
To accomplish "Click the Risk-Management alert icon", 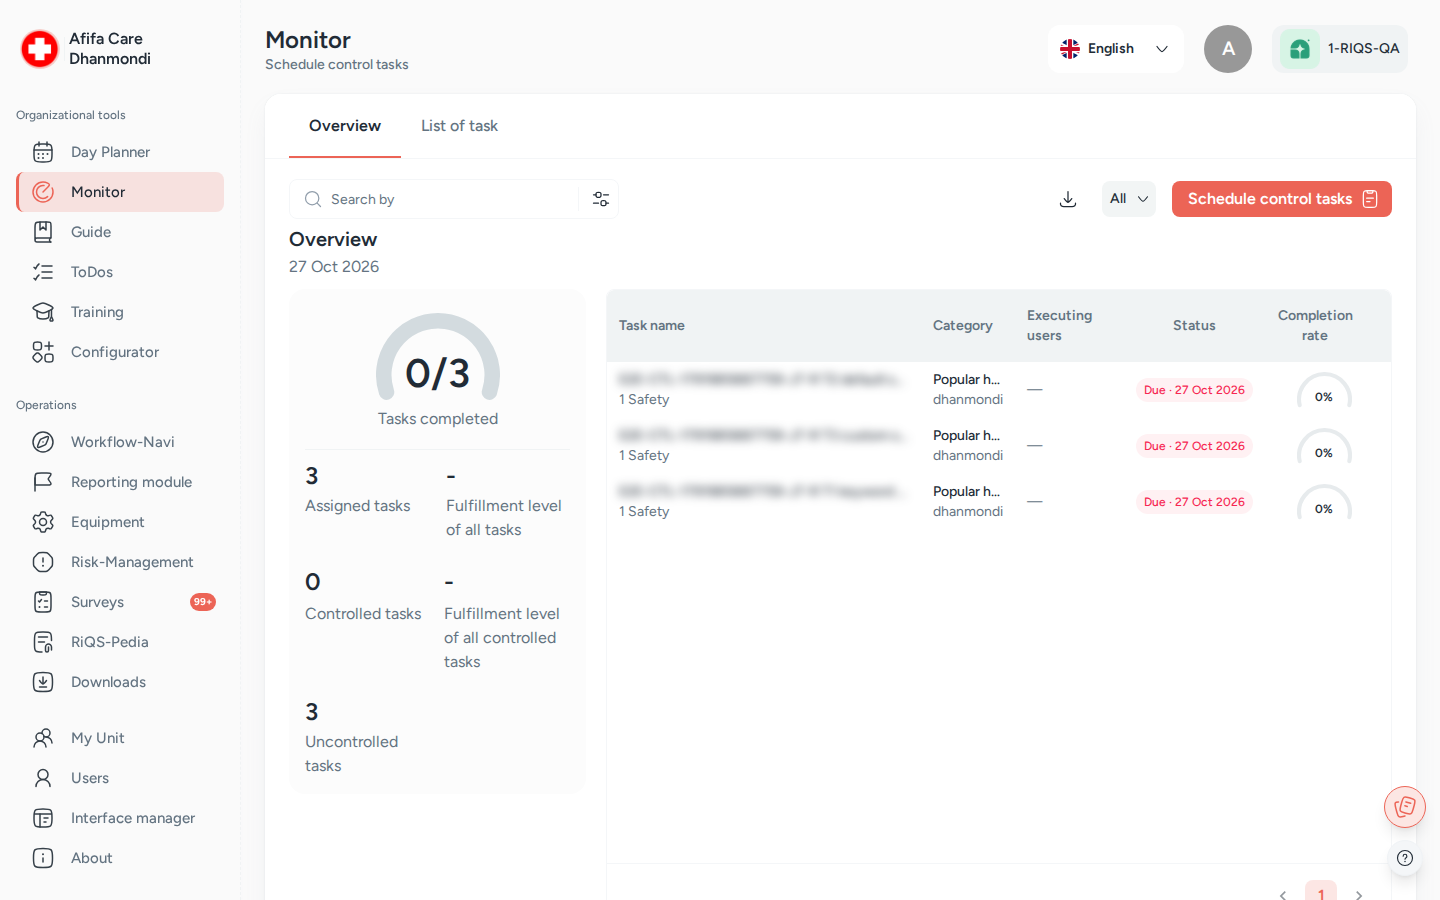I will (43, 562).
